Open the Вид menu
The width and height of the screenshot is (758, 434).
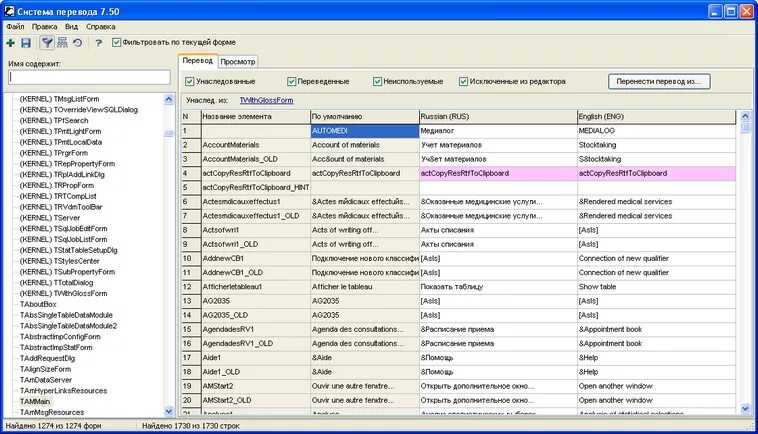71,27
